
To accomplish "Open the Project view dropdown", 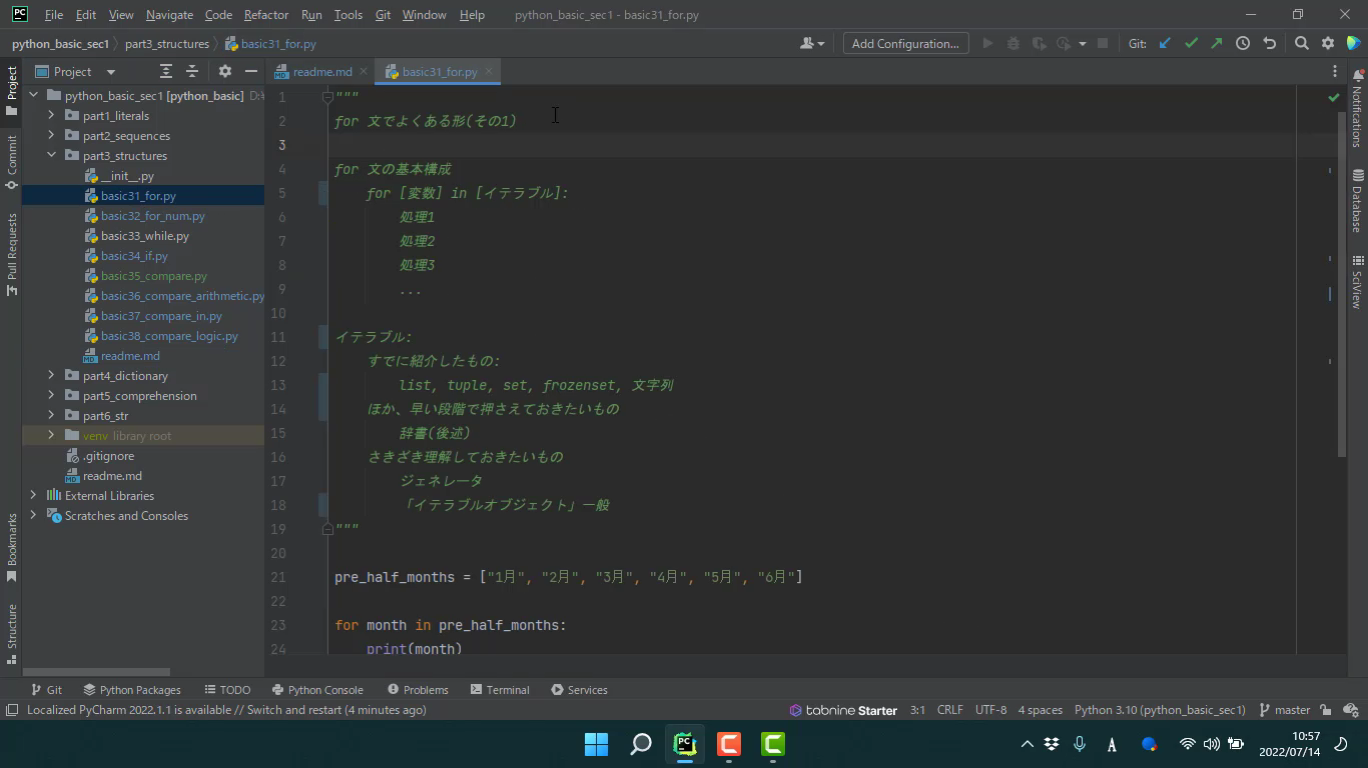I will 110,72.
